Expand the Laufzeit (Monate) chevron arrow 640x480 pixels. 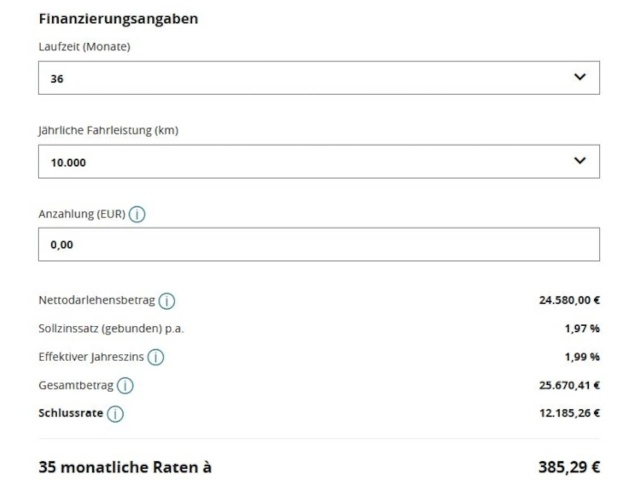[580, 77]
